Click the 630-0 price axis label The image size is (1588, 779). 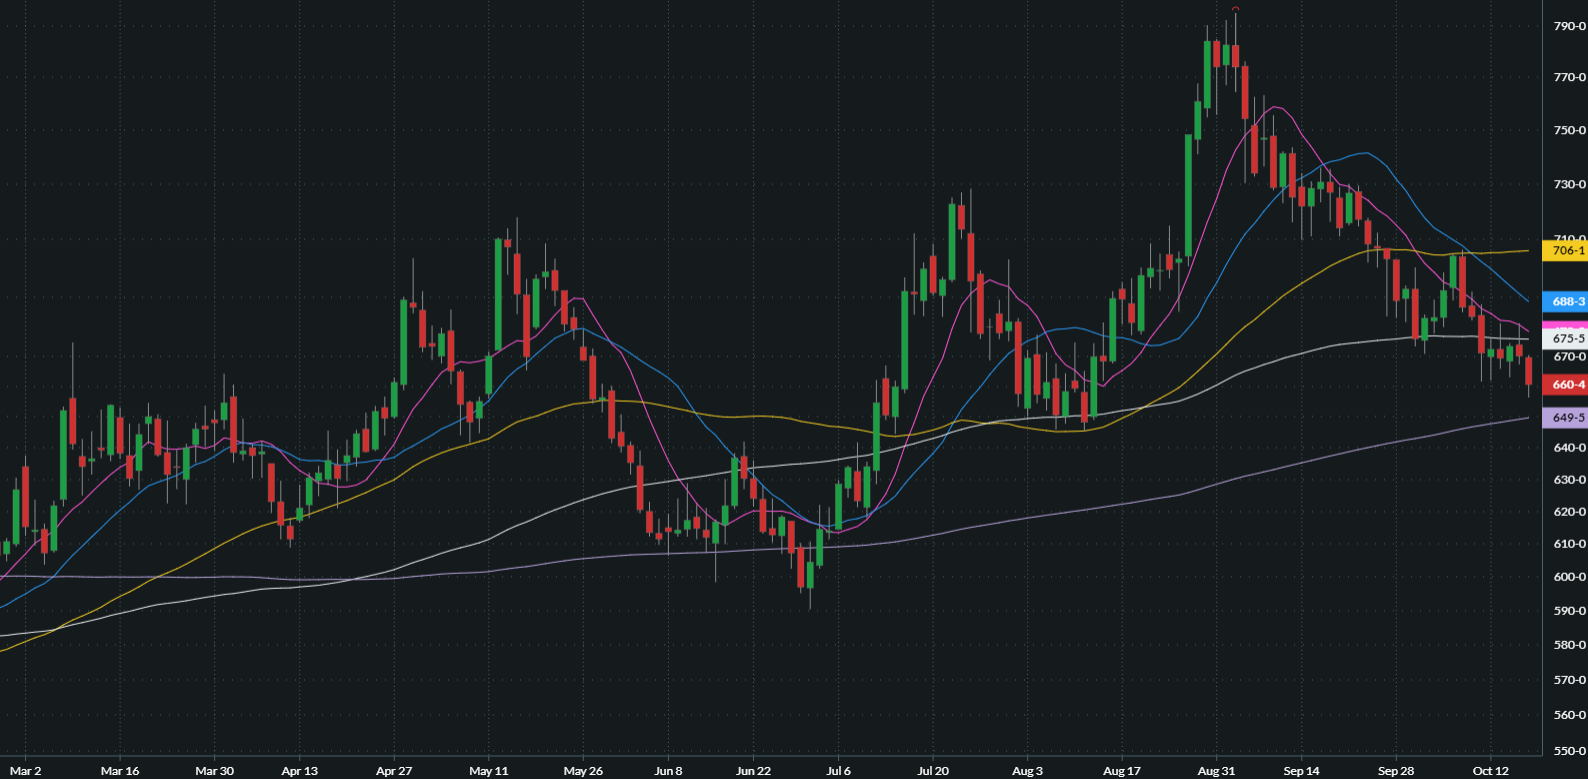tap(1569, 480)
